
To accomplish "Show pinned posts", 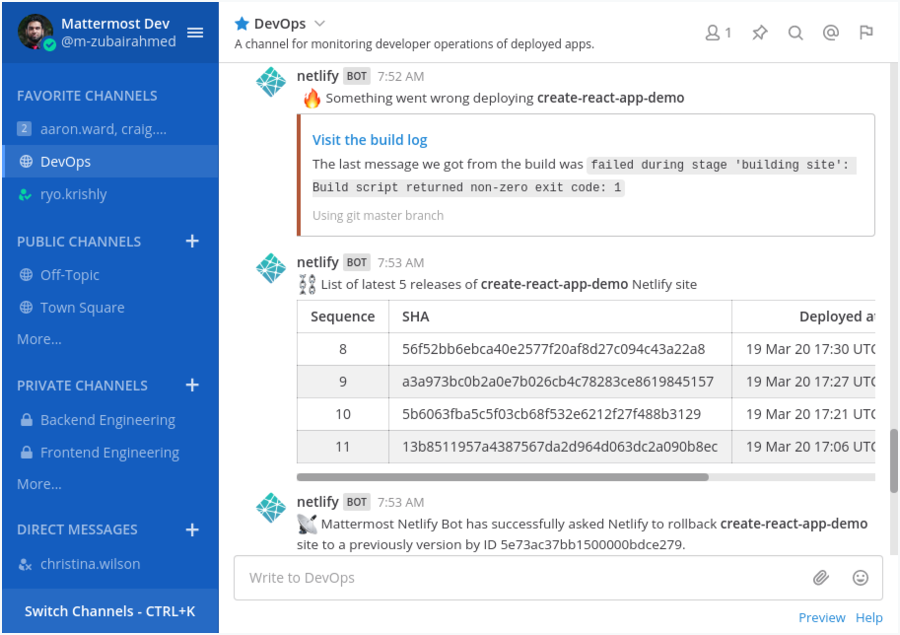I will [x=759, y=33].
